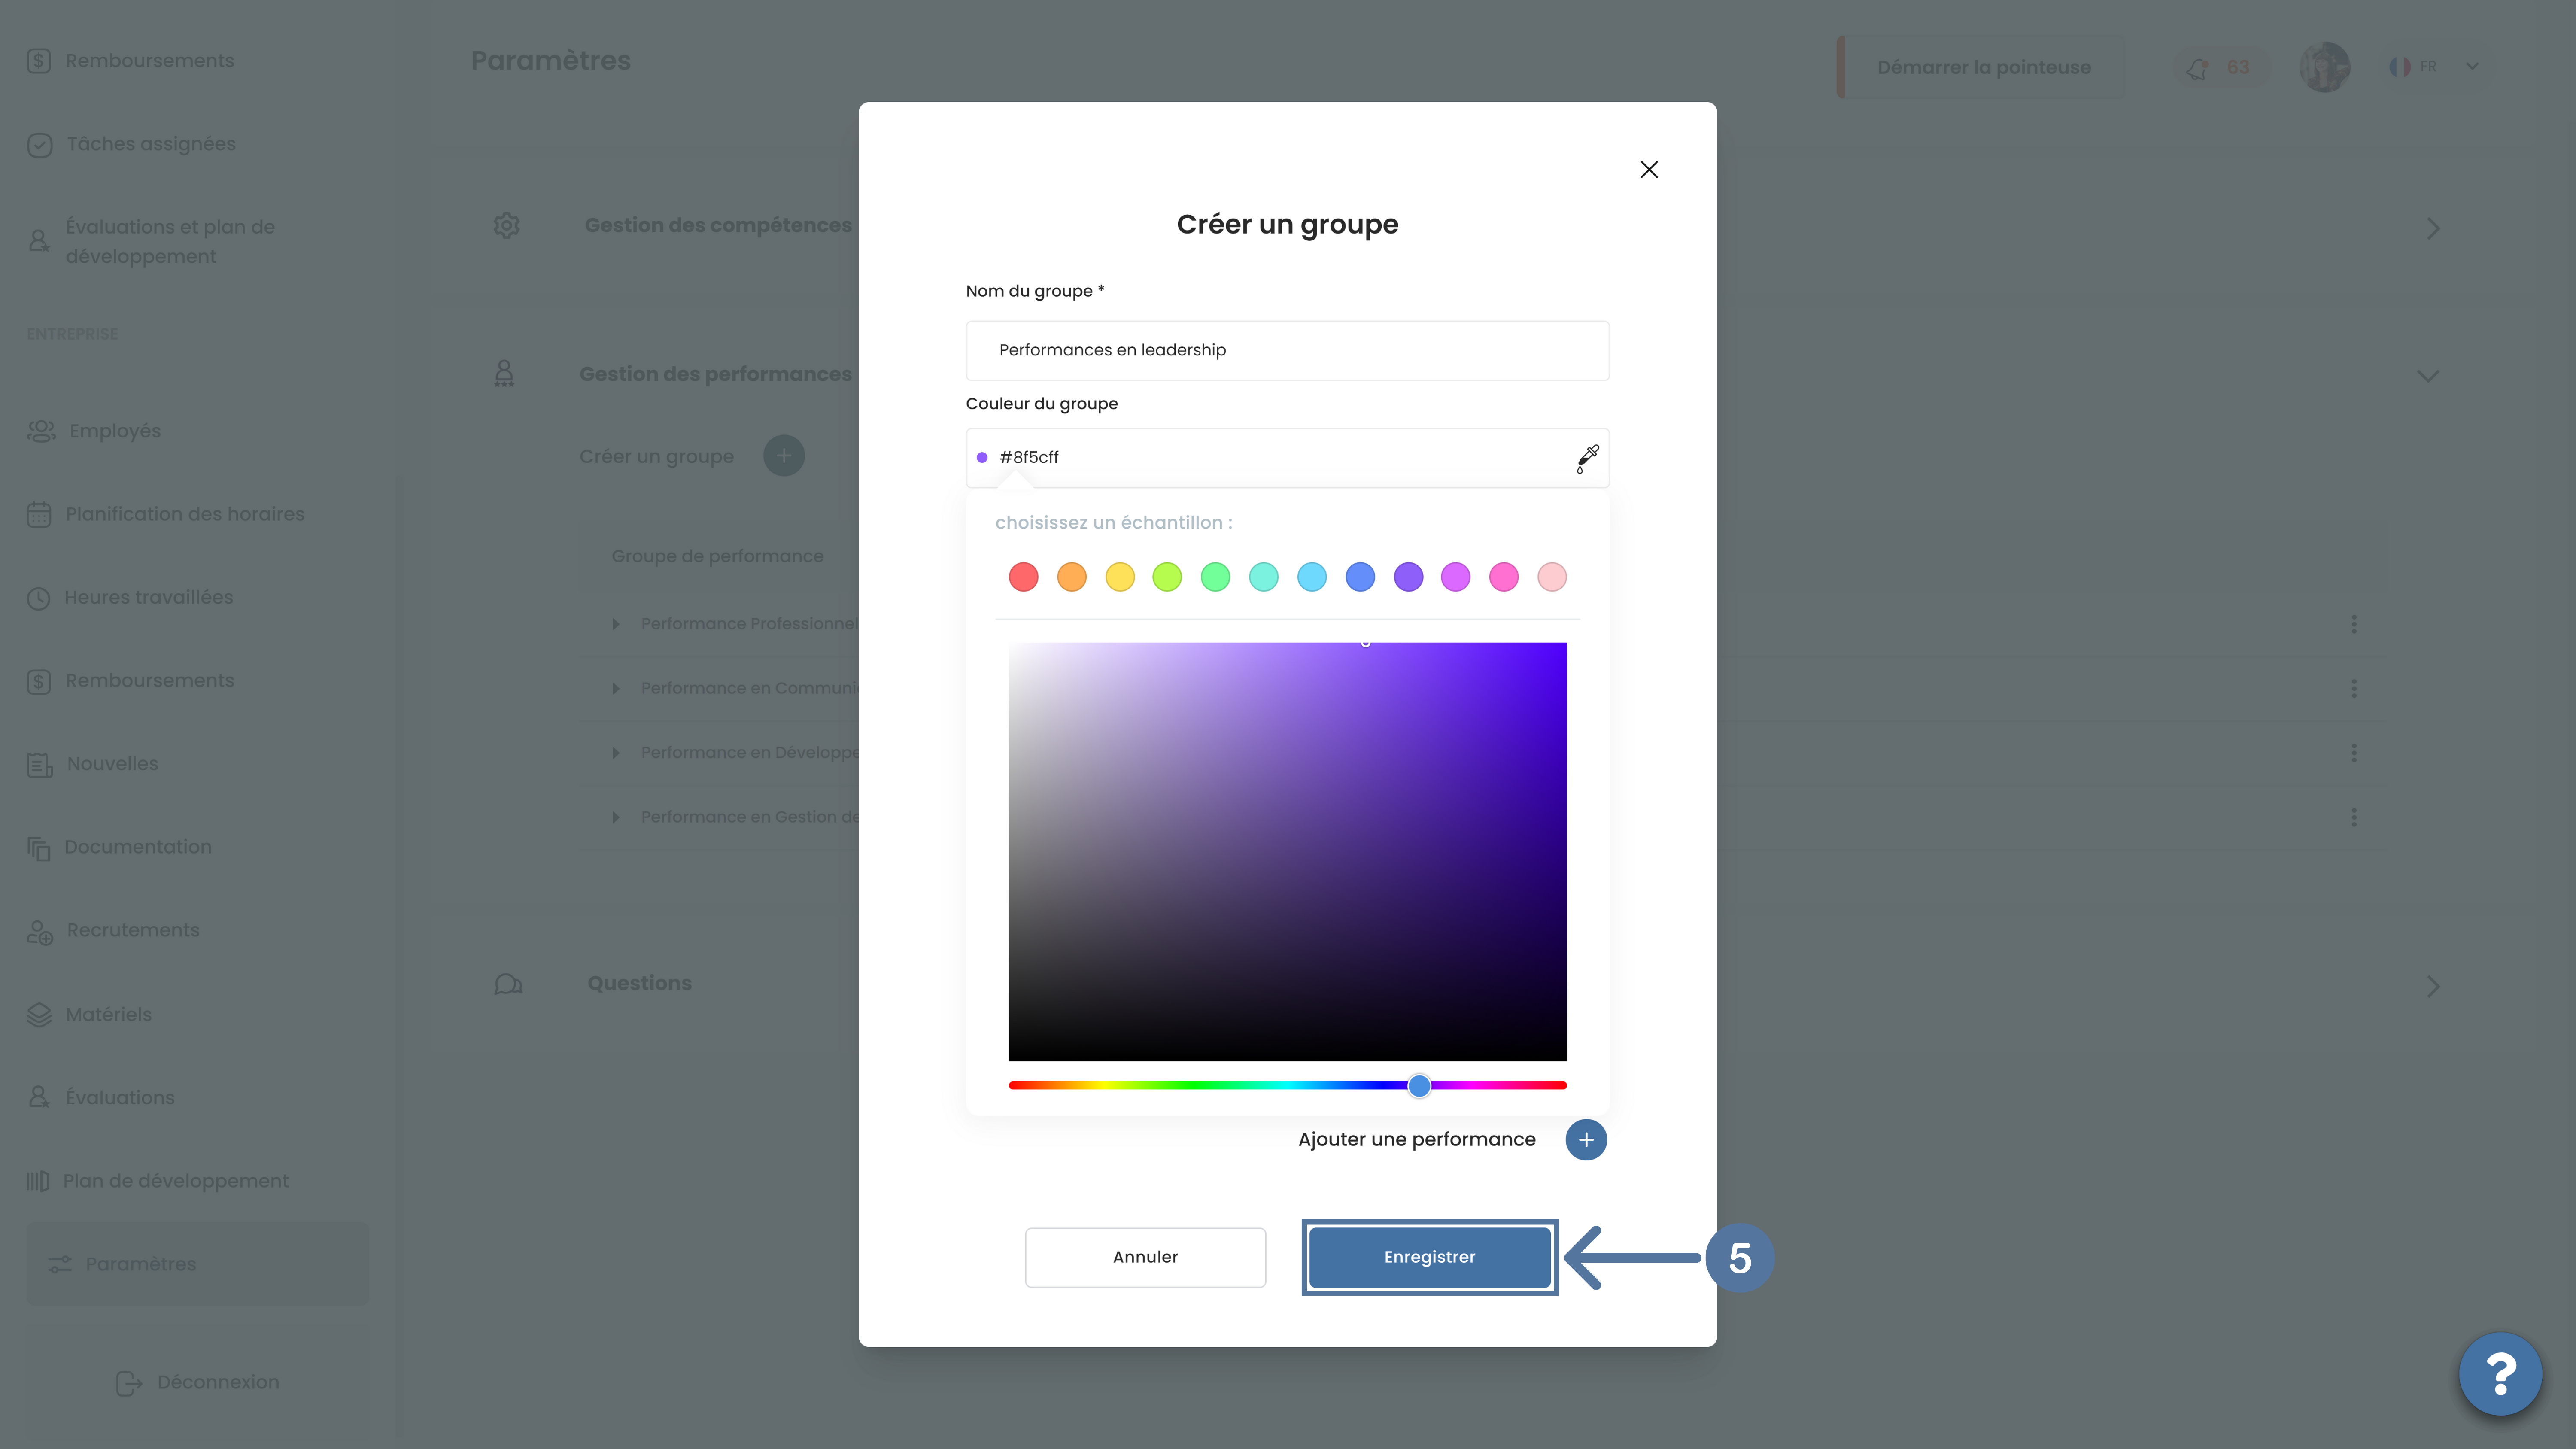This screenshot has height=1449, width=2576.
Task: Collapse the Gestion des performances section chevron
Action: coord(2428,376)
